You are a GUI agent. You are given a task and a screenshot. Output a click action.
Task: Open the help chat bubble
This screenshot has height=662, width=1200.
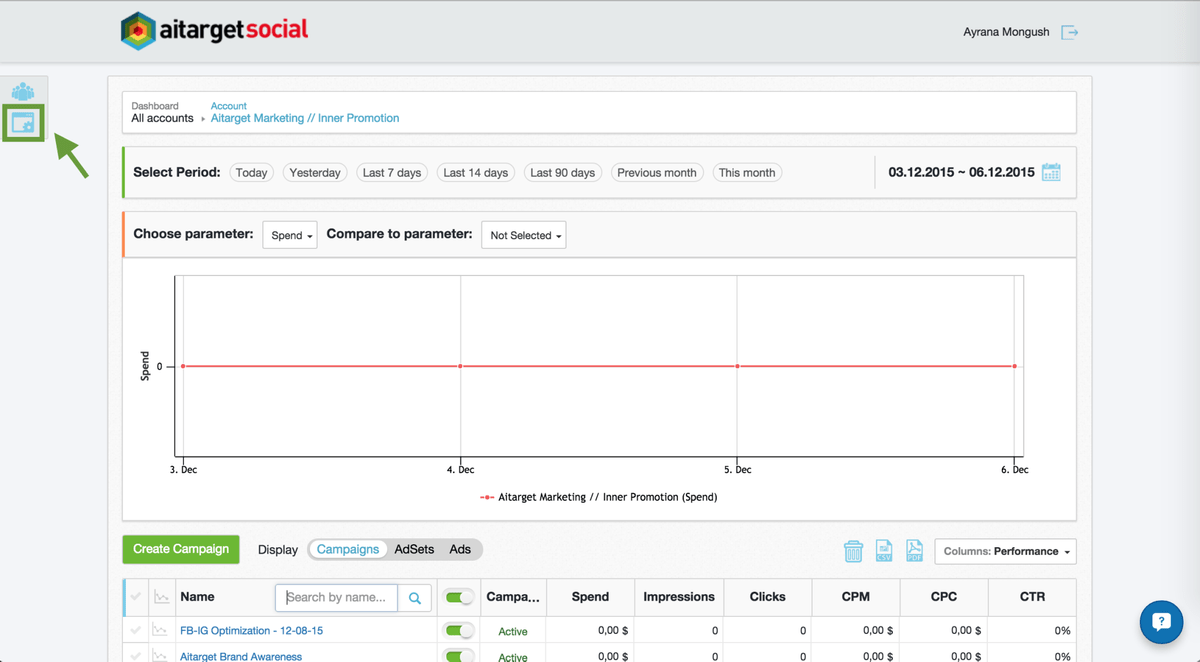(1161, 622)
